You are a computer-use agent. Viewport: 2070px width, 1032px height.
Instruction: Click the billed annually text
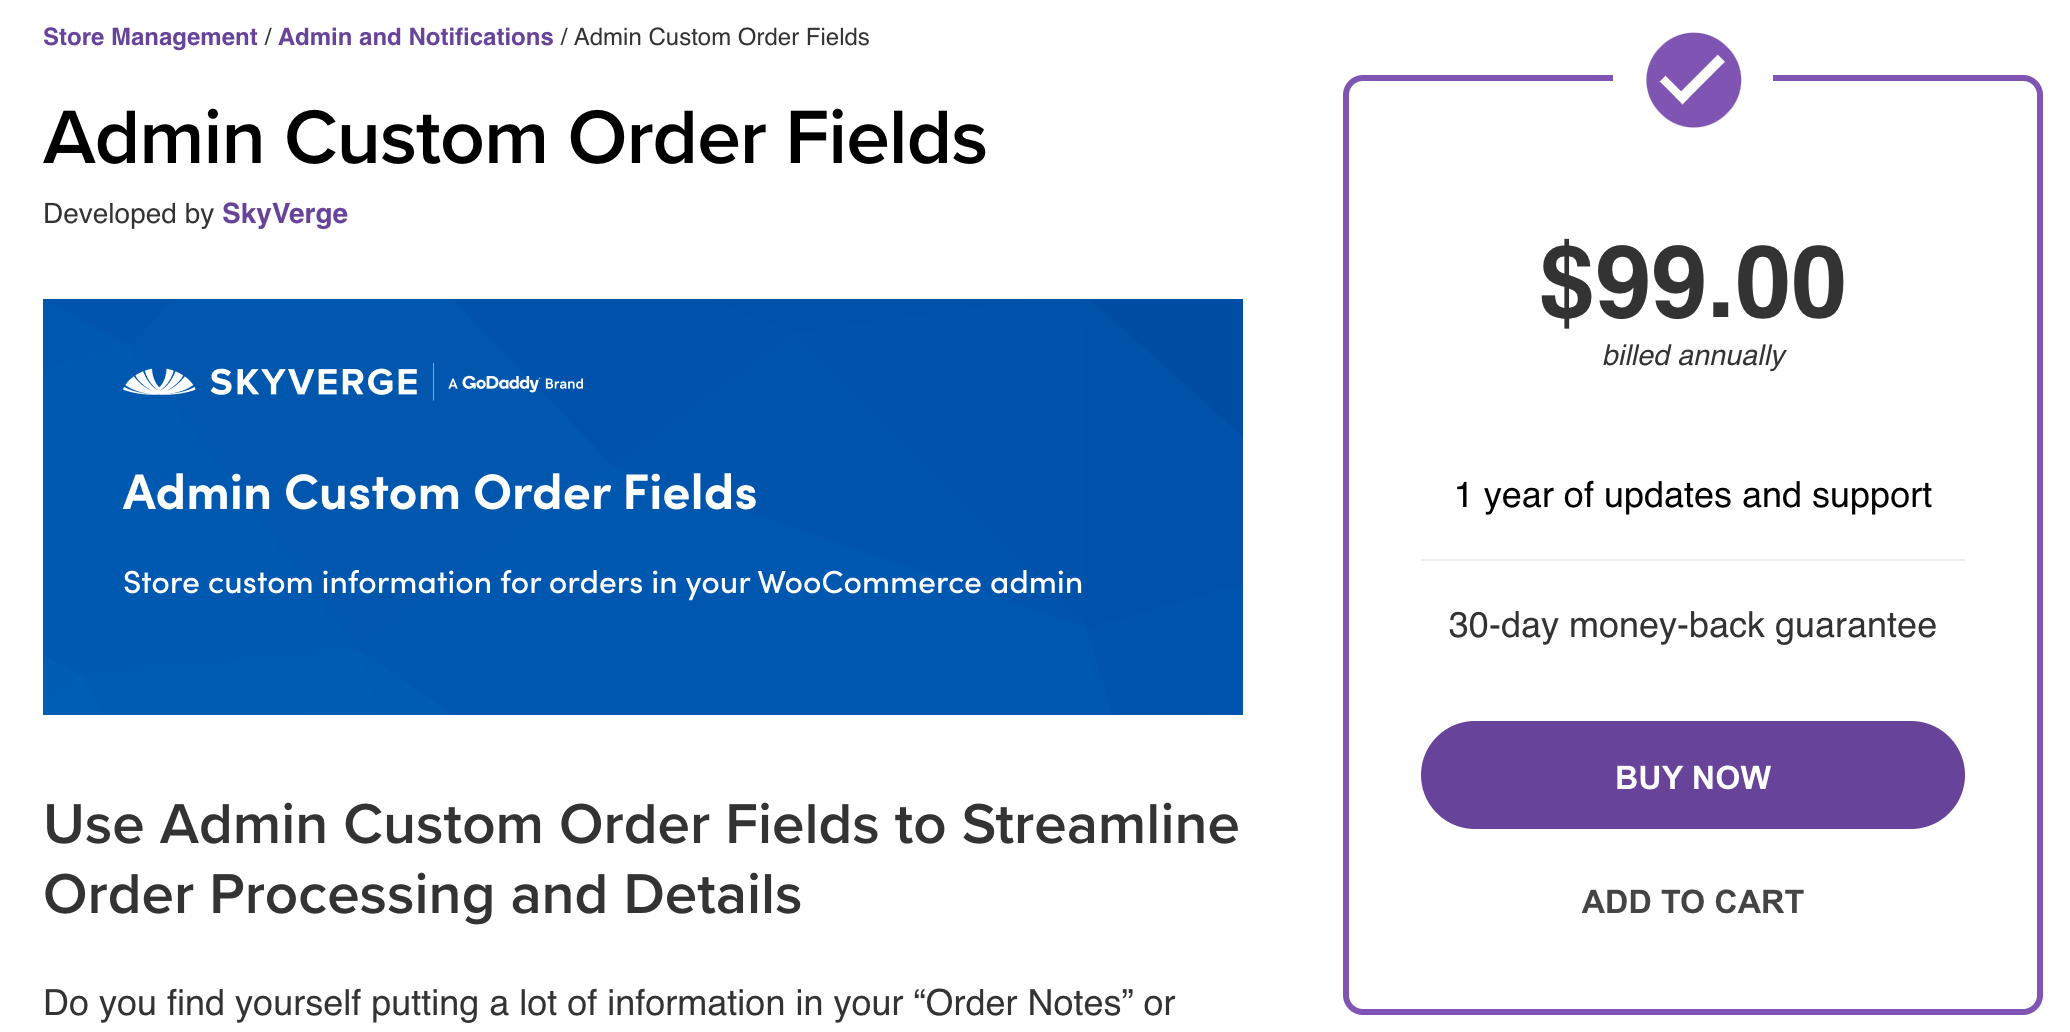[x=1693, y=356]
